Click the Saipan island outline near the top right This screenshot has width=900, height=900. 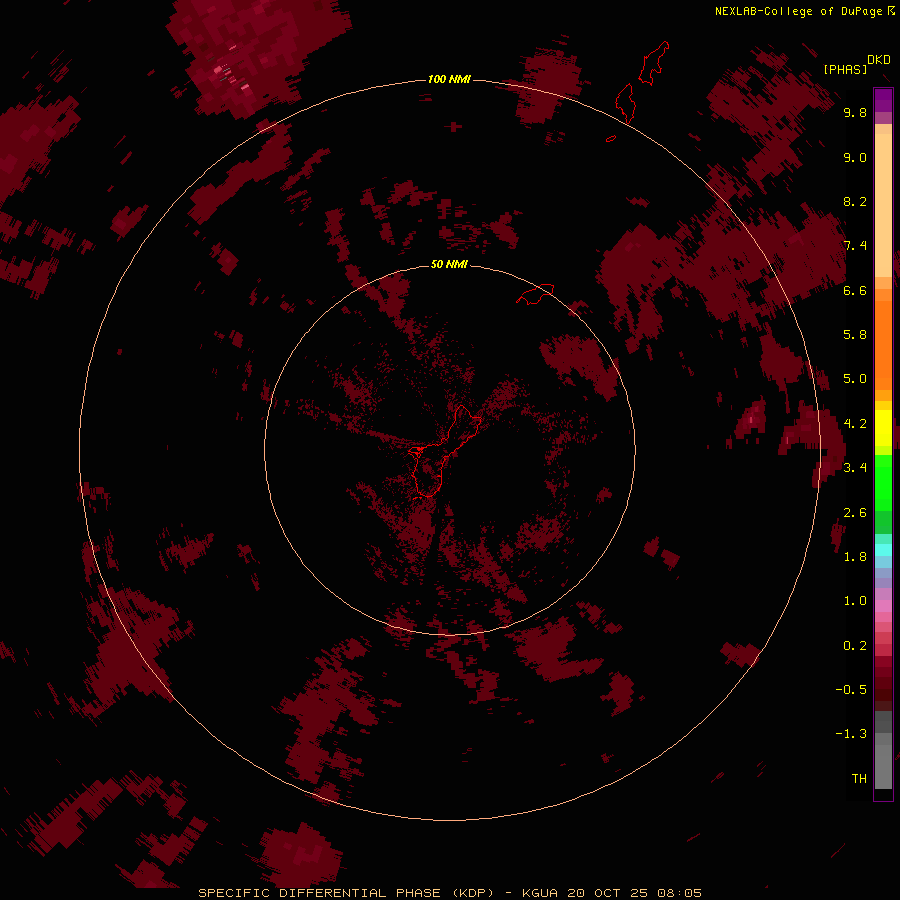(x=654, y=63)
